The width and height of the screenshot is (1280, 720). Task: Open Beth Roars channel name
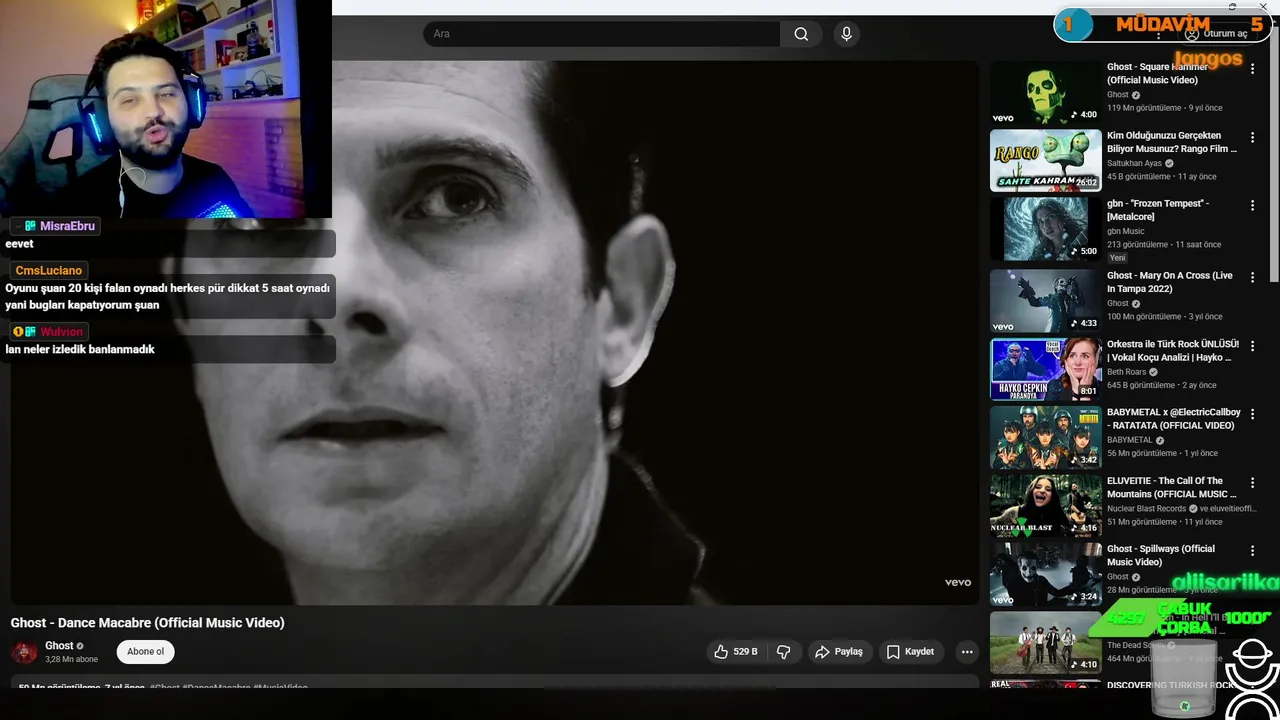[1127, 372]
